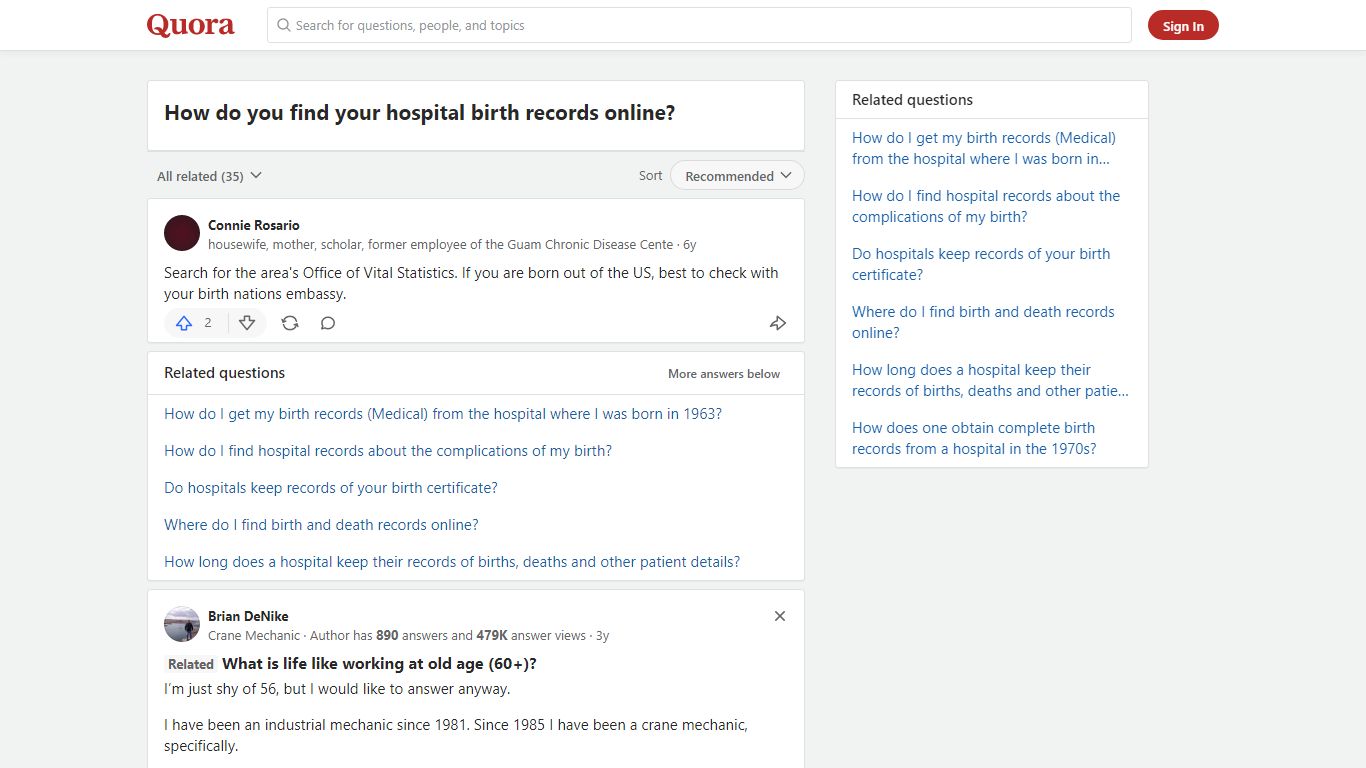The width and height of the screenshot is (1366, 768).
Task: Open main-list link on birth certificate records
Action: pos(331,488)
